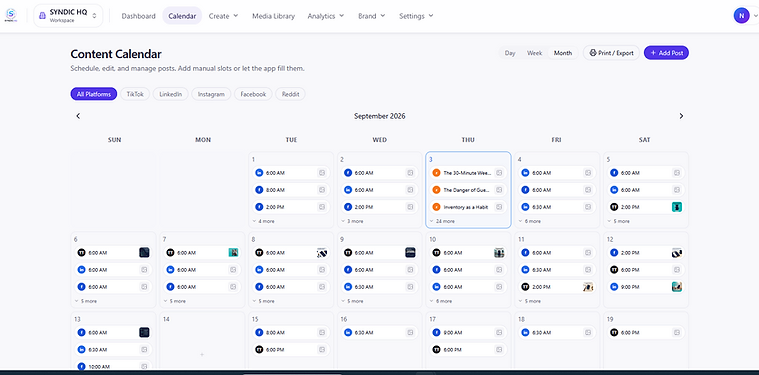Go to the Dashboard page
This screenshot has width=759, height=375.
click(x=138, y=16)
